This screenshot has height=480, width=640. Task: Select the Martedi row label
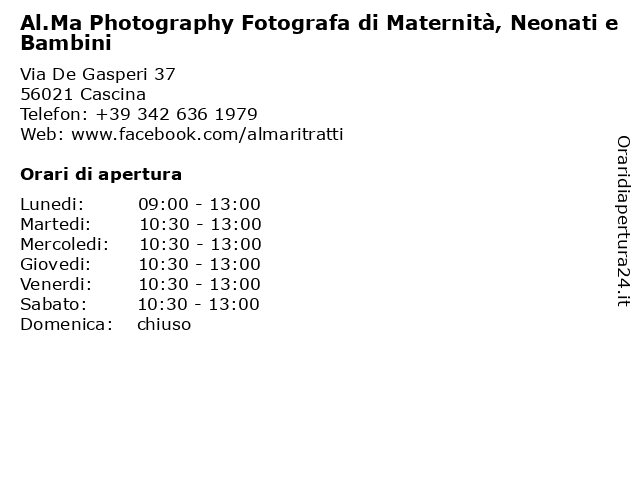[56, 224]
